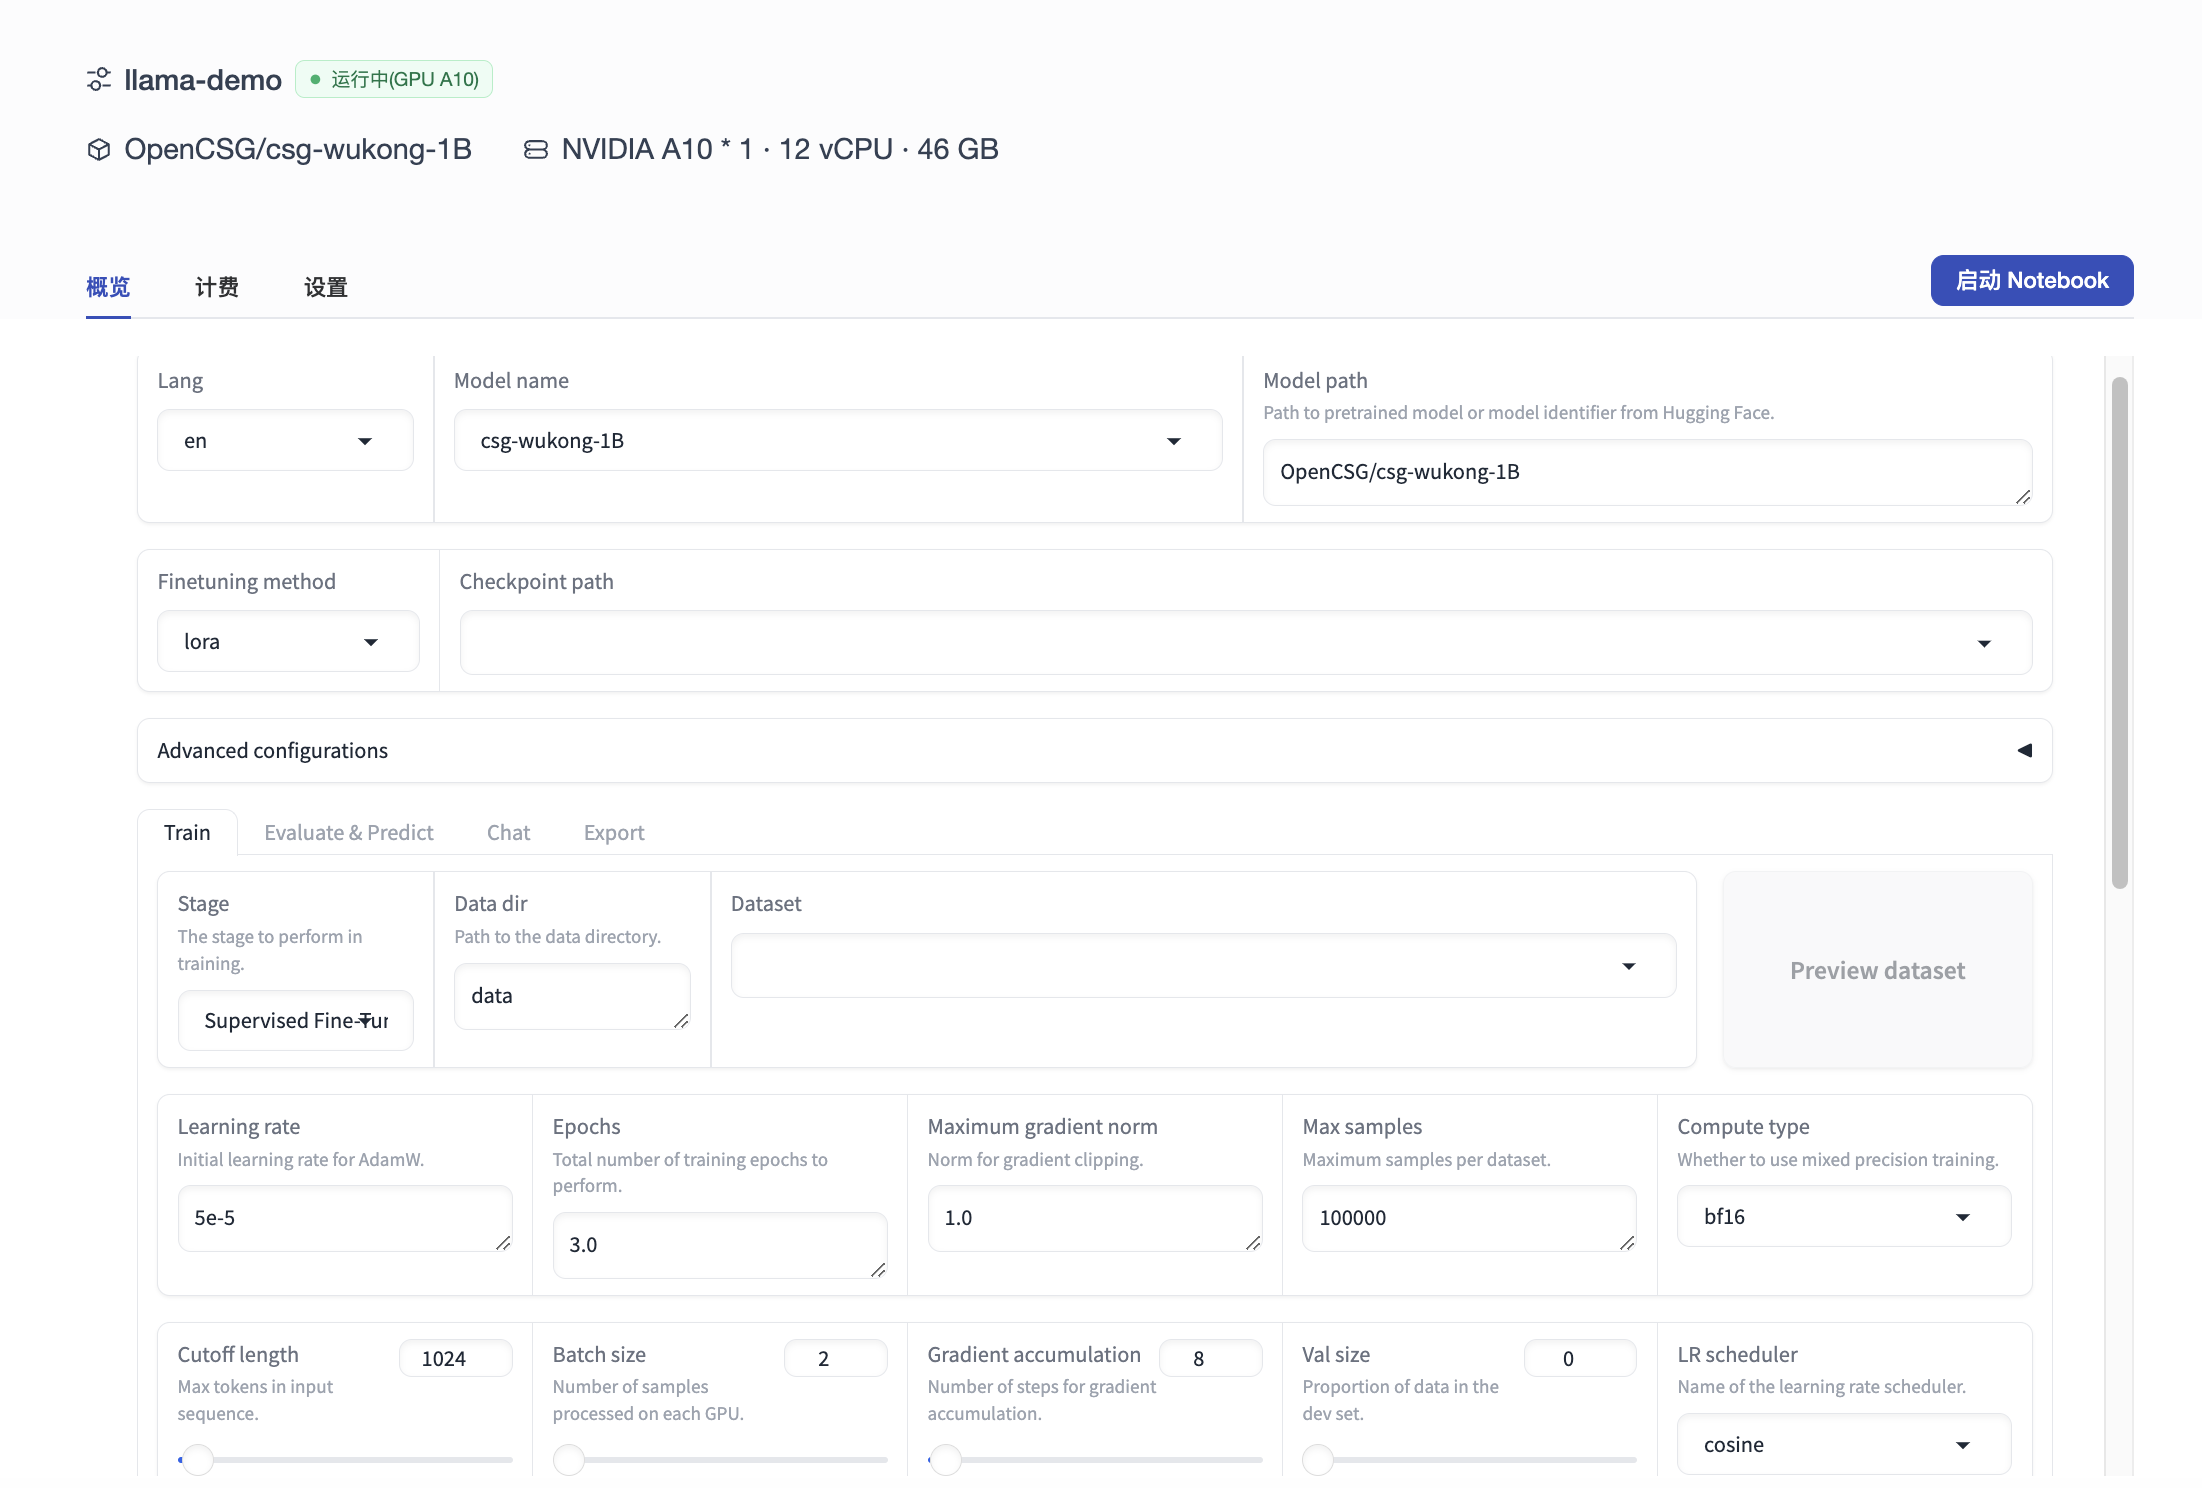Click the Cutoff length slider handle

pyautogui.click(x=198, y=1460)
